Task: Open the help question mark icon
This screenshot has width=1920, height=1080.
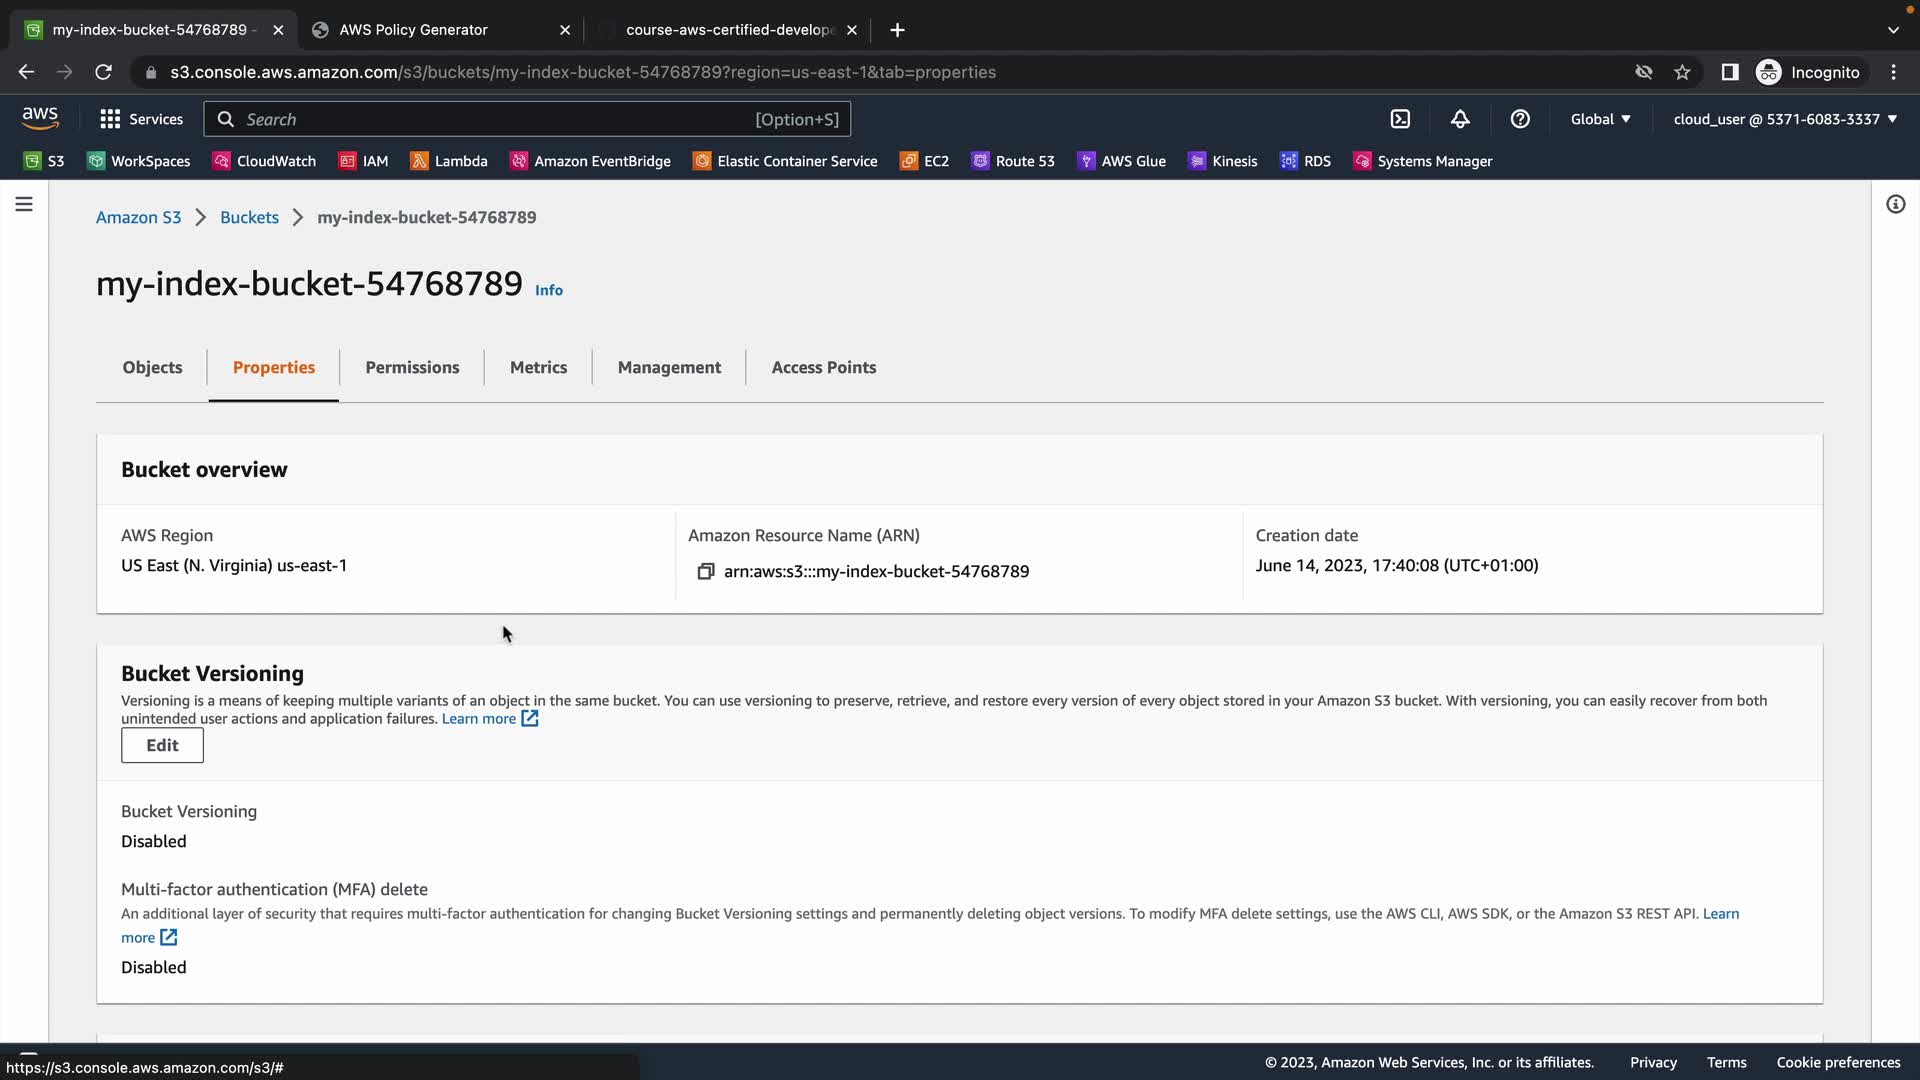Action: point(1520,119)
